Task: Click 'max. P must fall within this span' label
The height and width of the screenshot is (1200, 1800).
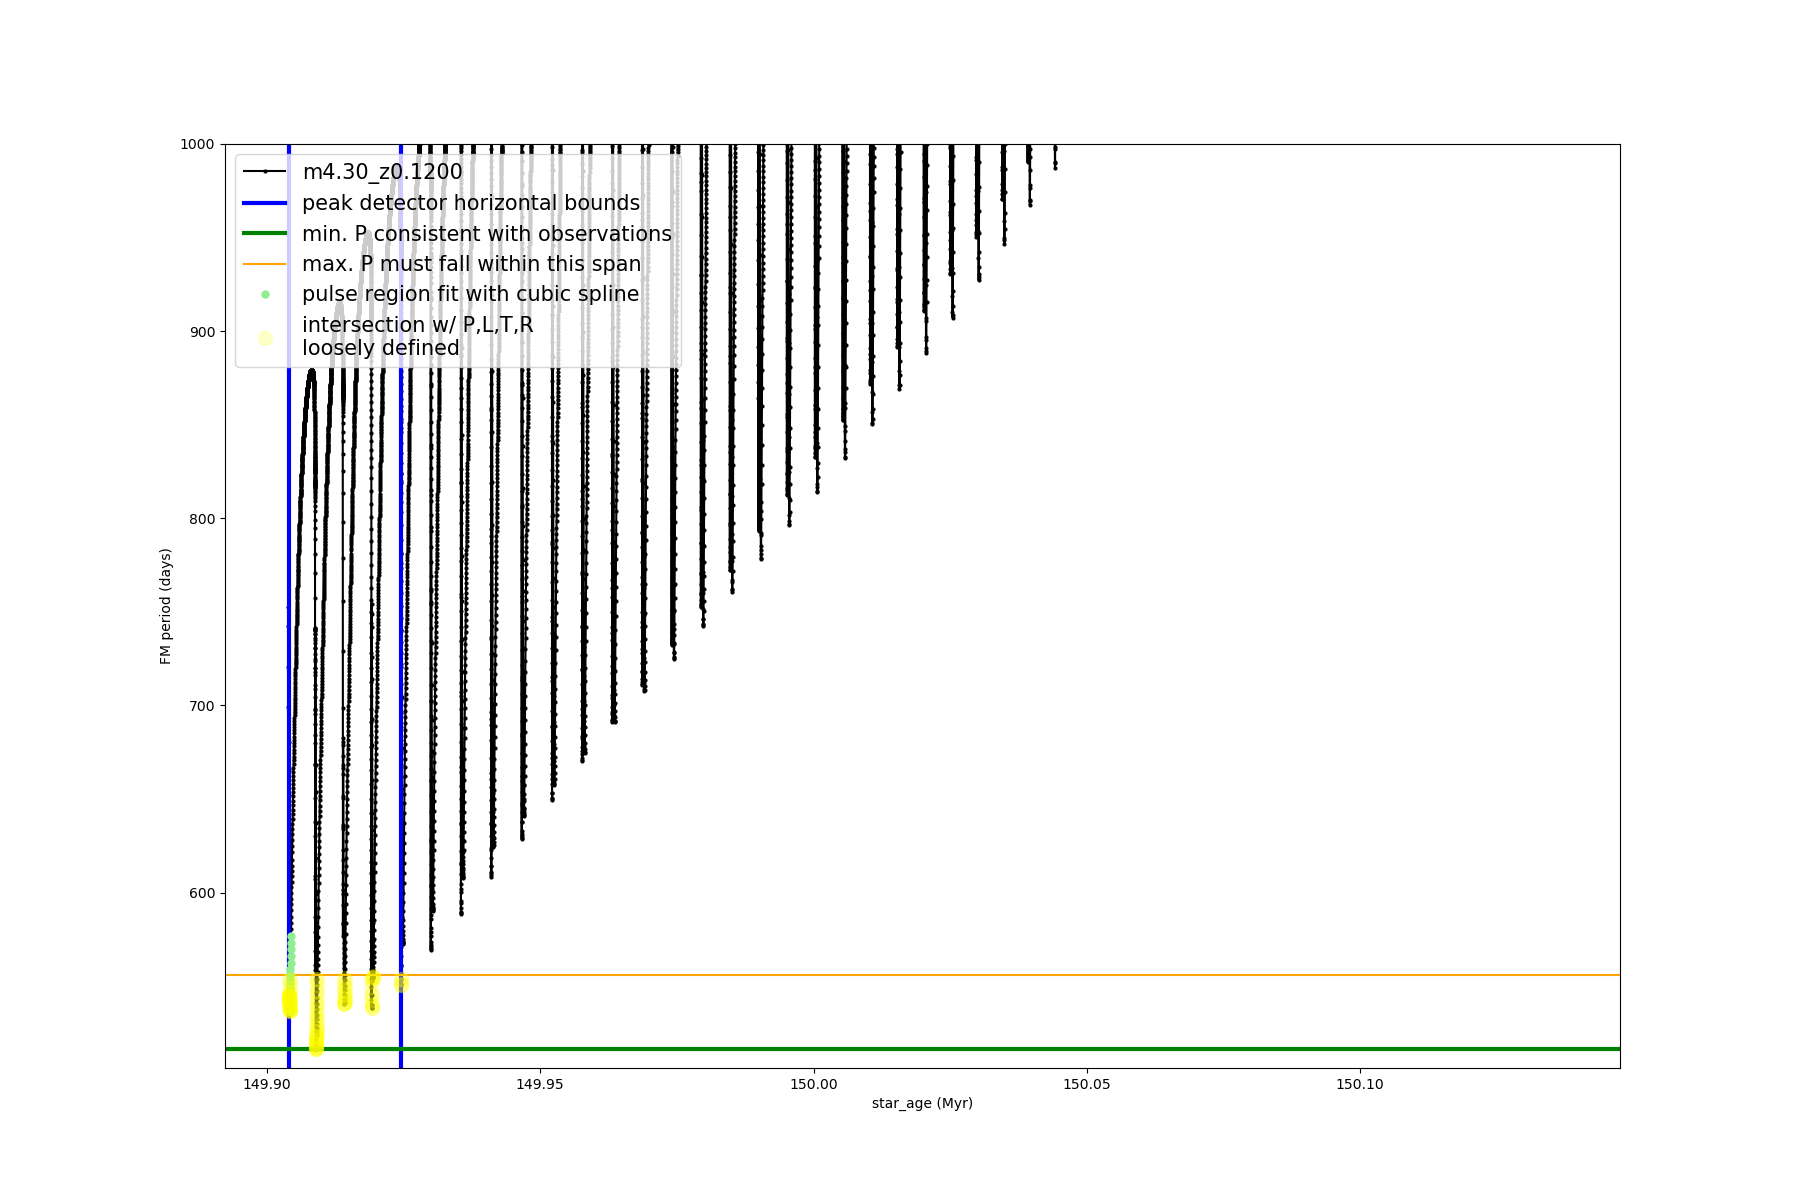Action: click(471, 264)
